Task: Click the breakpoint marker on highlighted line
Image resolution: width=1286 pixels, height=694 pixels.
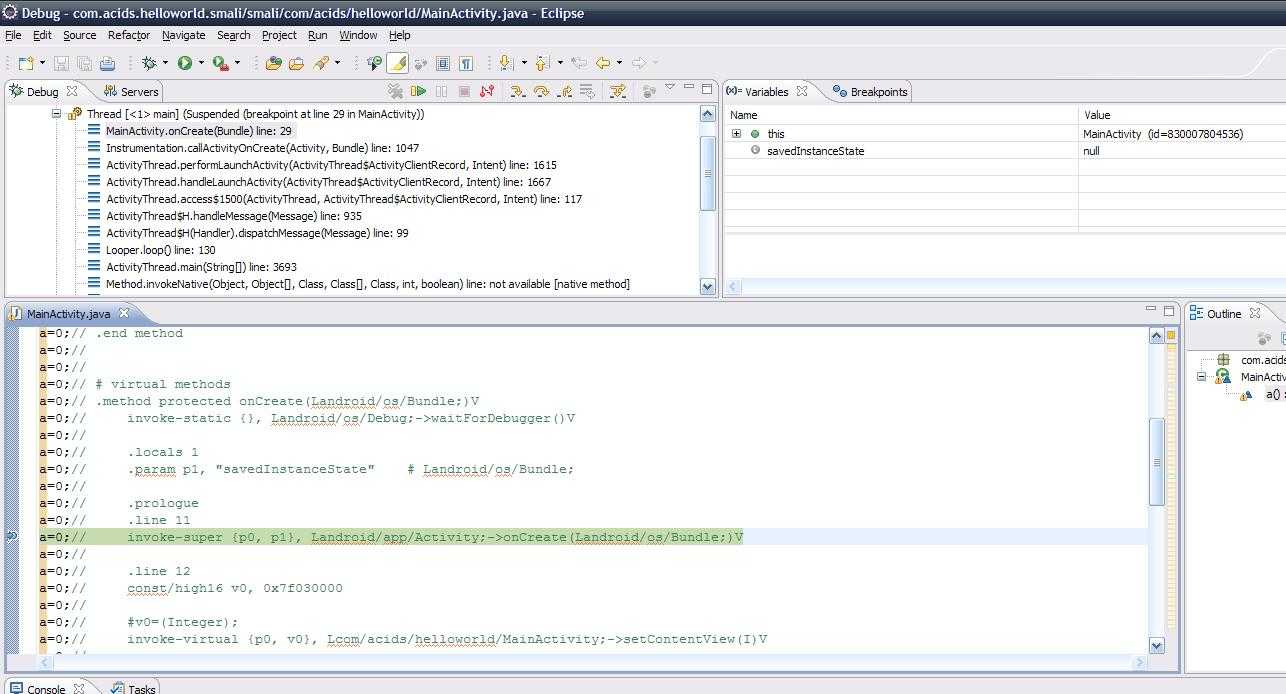Action: [x=13, y=537]
